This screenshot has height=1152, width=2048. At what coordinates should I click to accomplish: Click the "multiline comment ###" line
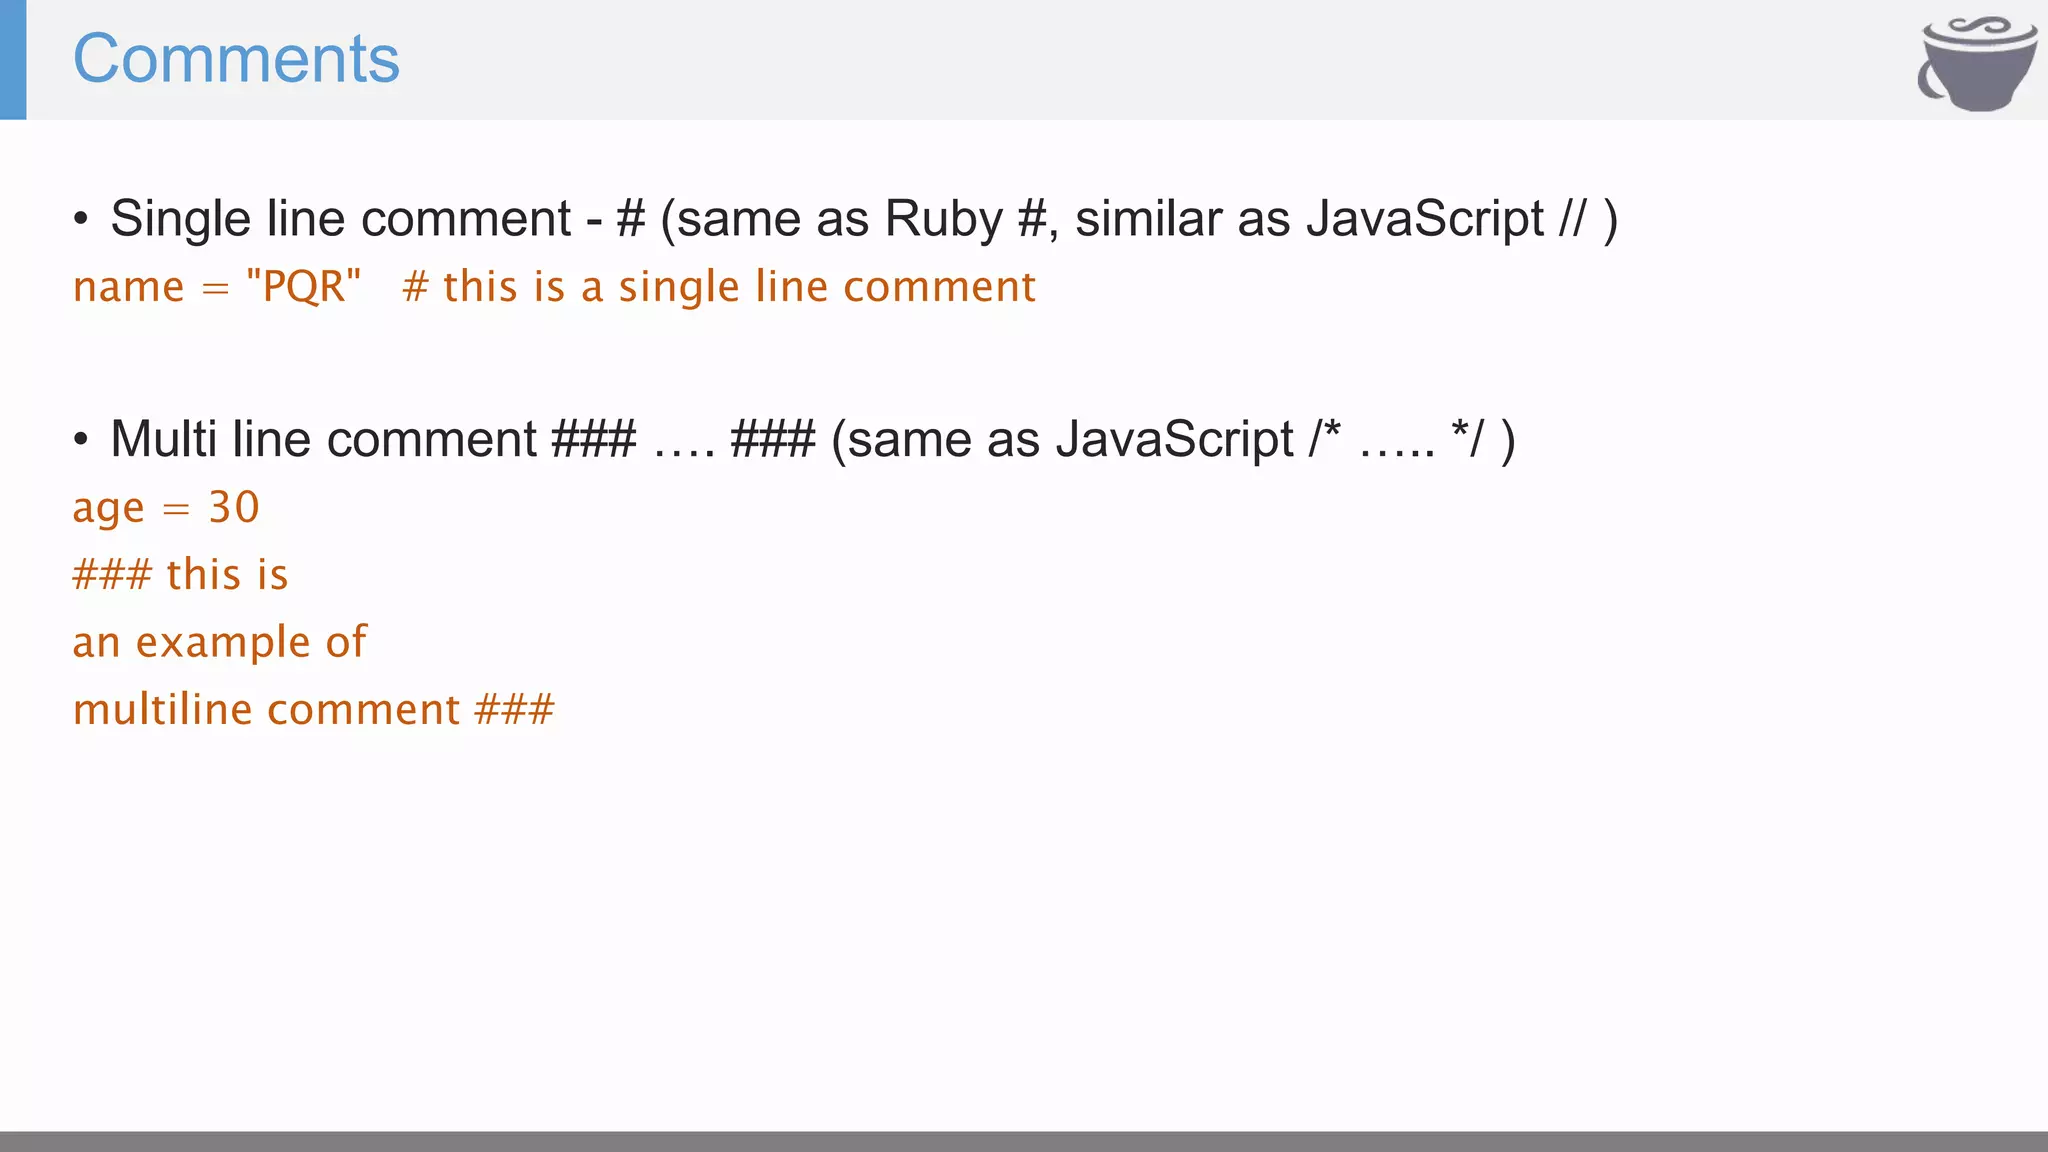click(313, 710)
